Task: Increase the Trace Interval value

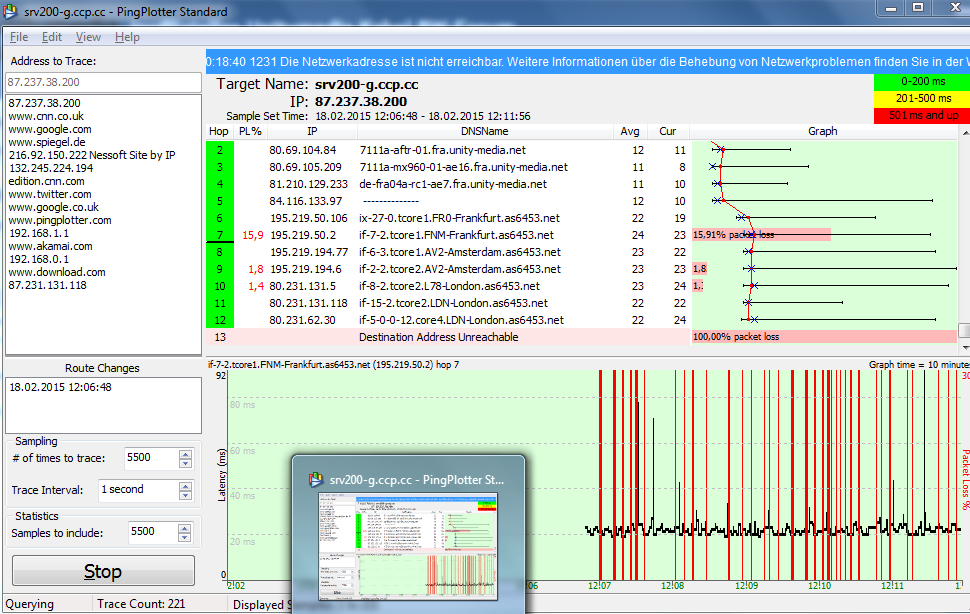Action: (185, 485)
